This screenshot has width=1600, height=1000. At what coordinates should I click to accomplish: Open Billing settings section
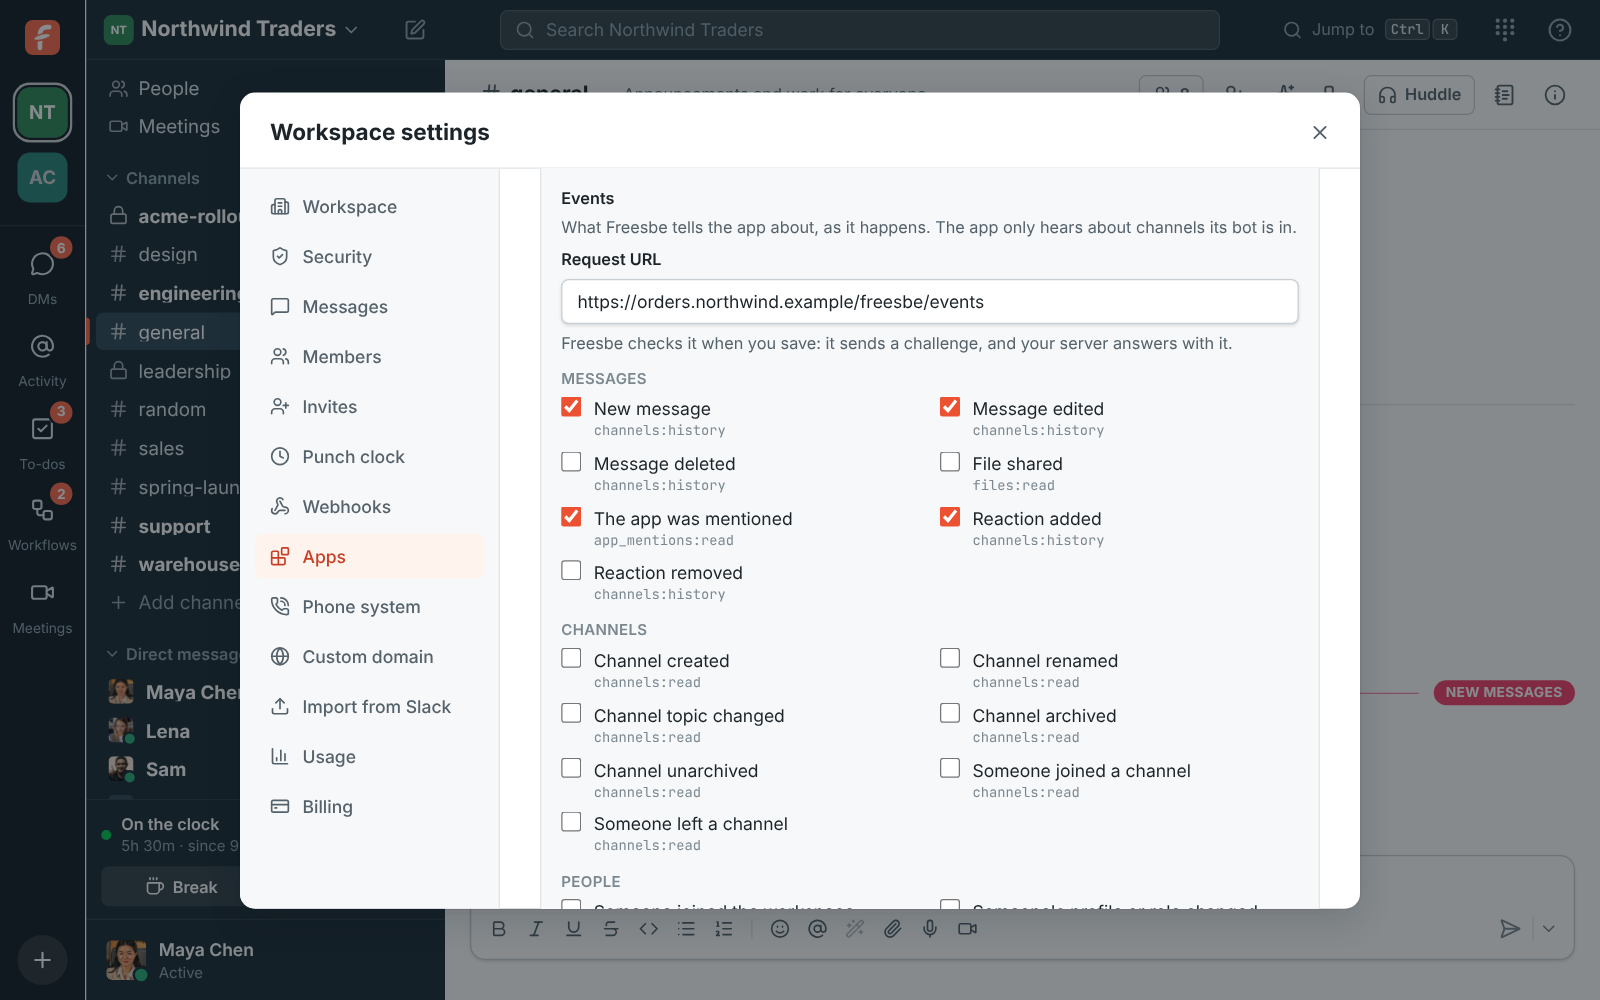pyautogui.click(x=369, y=807)
